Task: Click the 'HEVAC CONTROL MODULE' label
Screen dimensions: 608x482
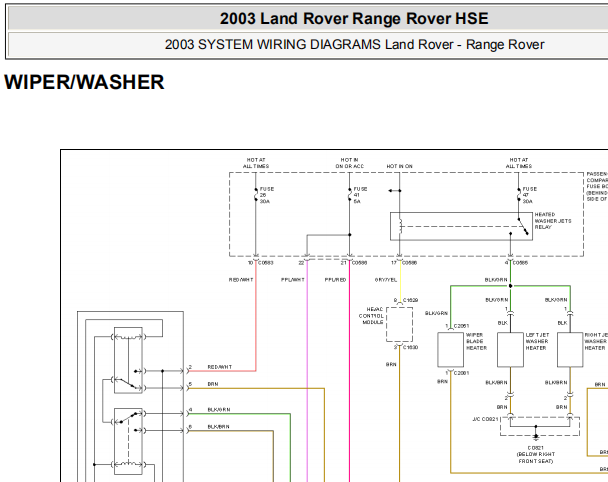Action: pos(371,316)
